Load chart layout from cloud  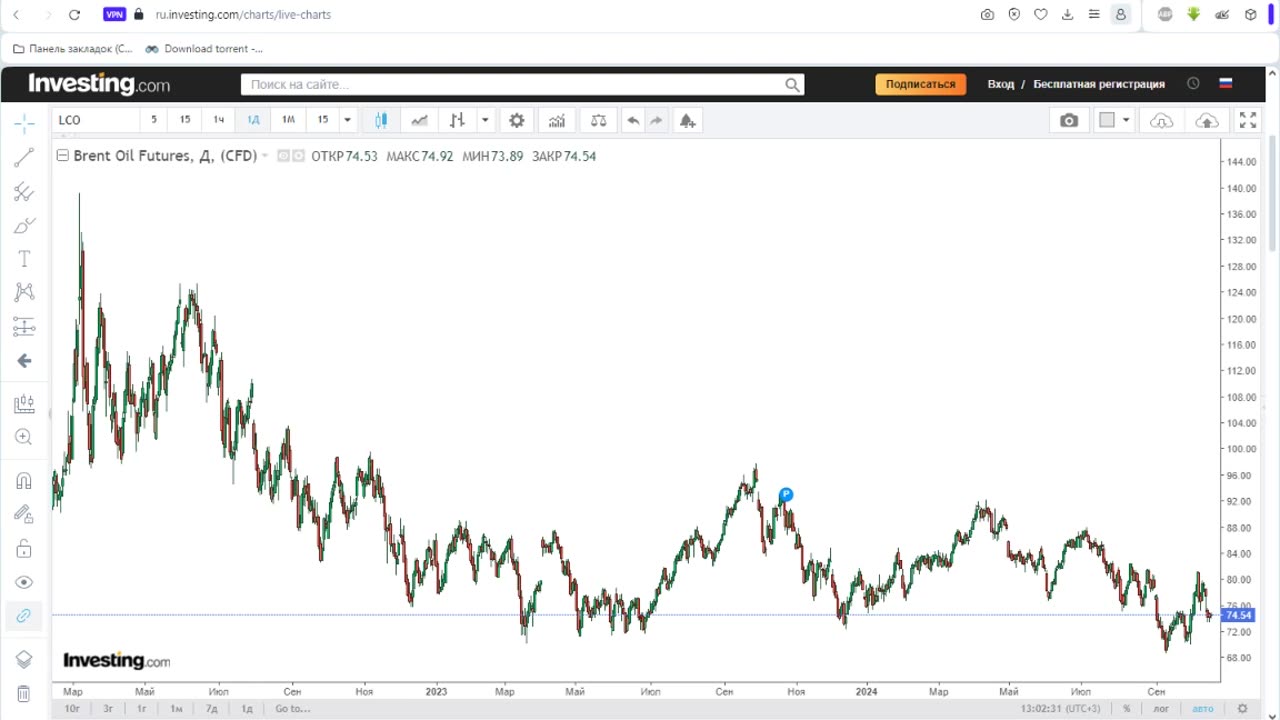pos(1162,120)
